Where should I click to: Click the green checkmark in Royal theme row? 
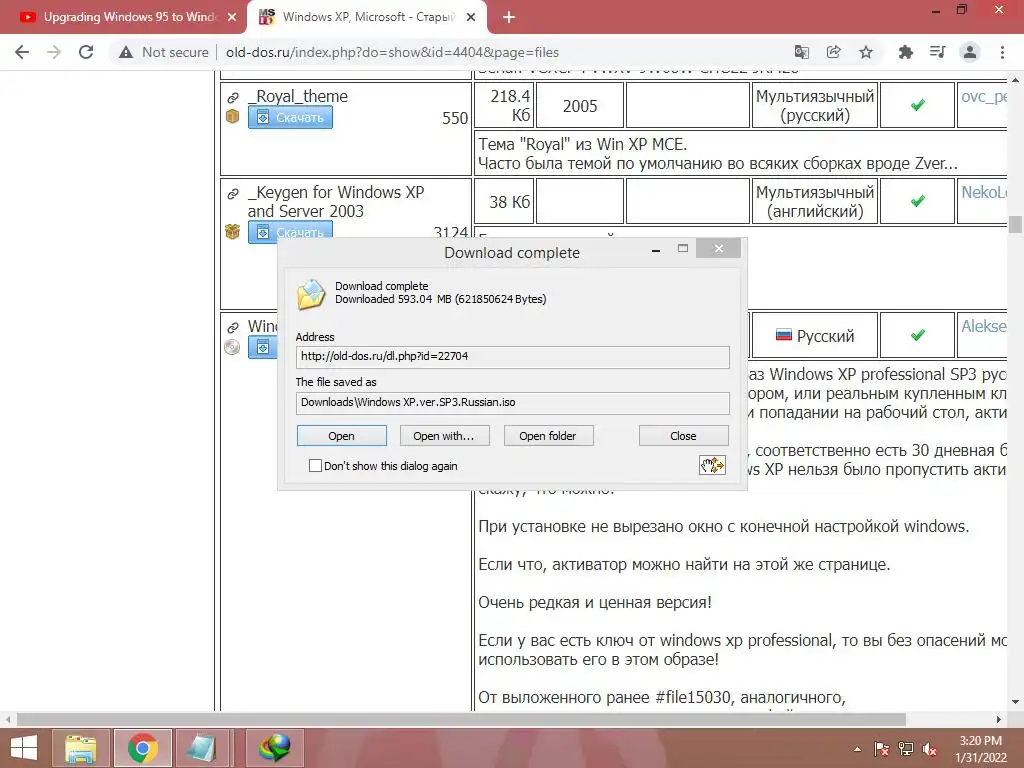tap(918, 104)
